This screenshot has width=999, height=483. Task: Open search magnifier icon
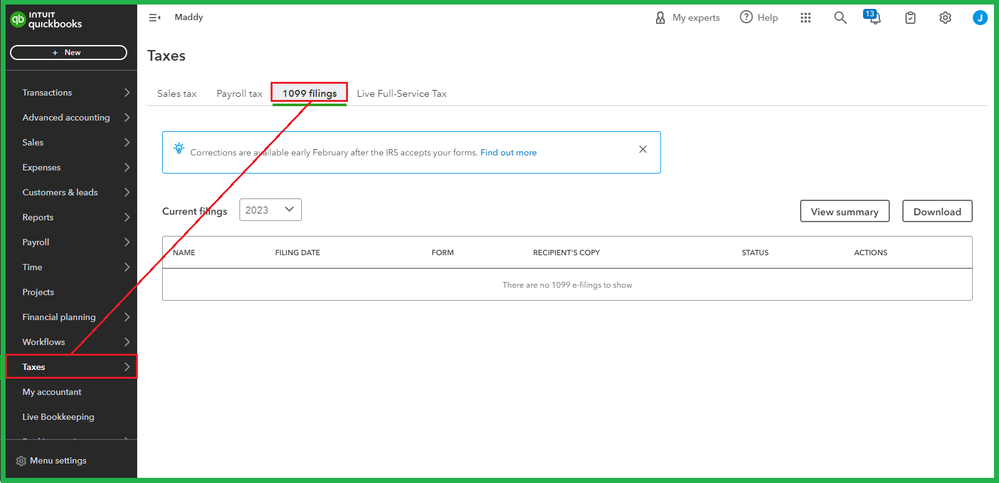(x=840, y=18)
